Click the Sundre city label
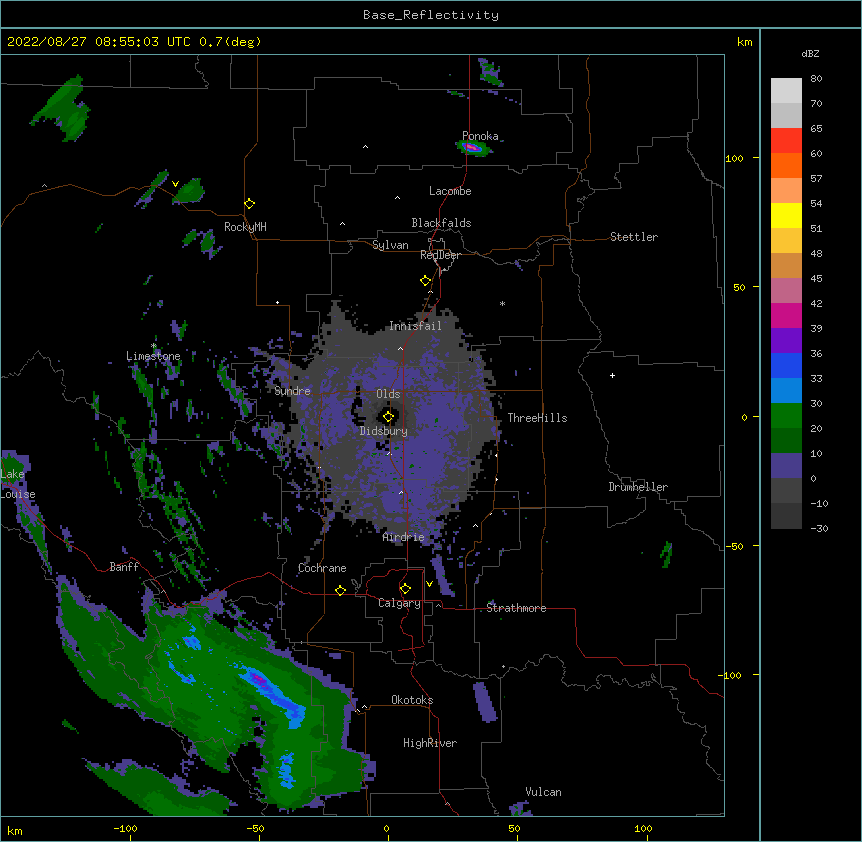The image size is (862, 842). (292, 391)
